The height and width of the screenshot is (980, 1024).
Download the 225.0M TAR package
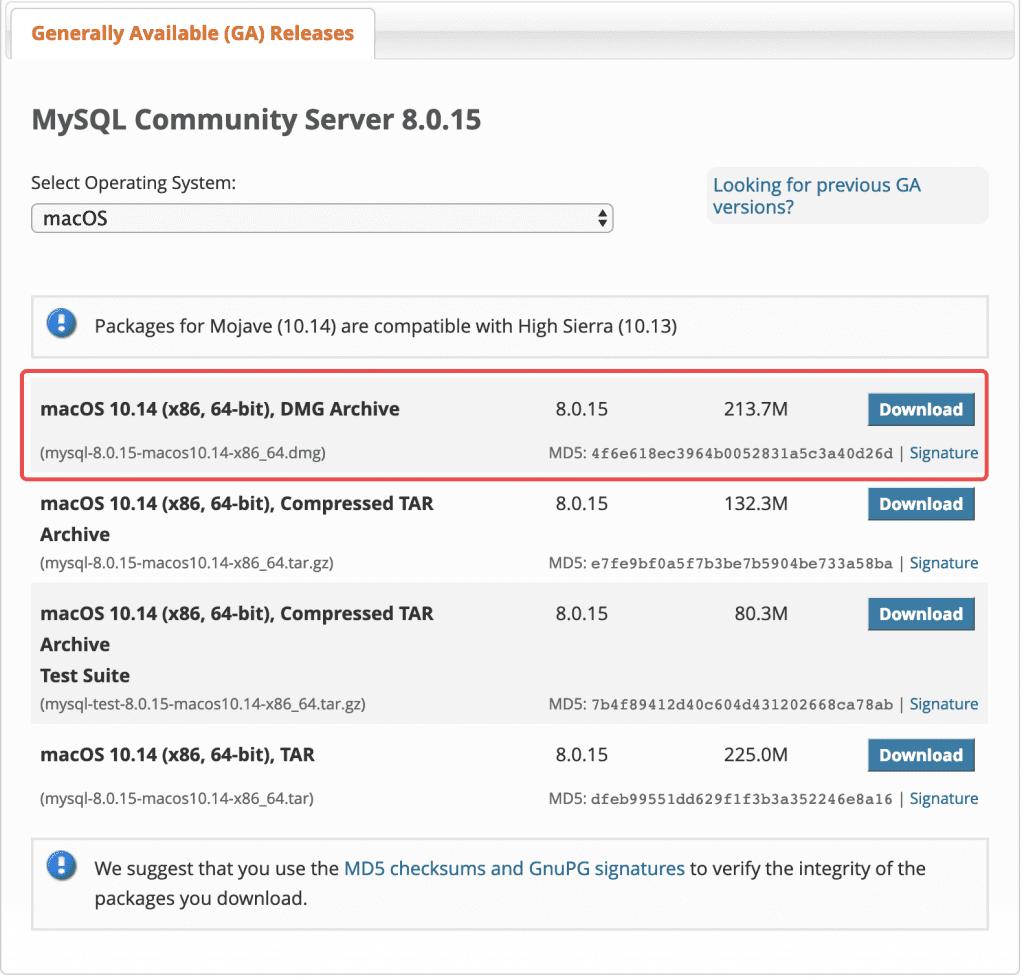click(920, 755)
